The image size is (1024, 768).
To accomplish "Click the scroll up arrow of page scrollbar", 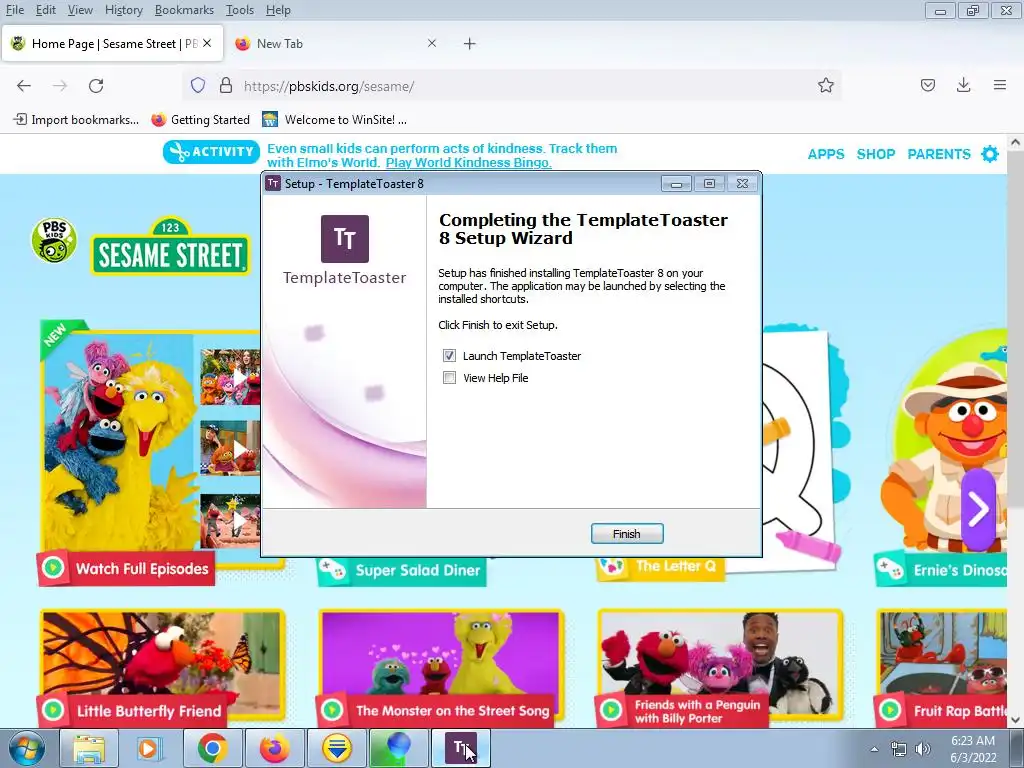I will click(1015, 142).
